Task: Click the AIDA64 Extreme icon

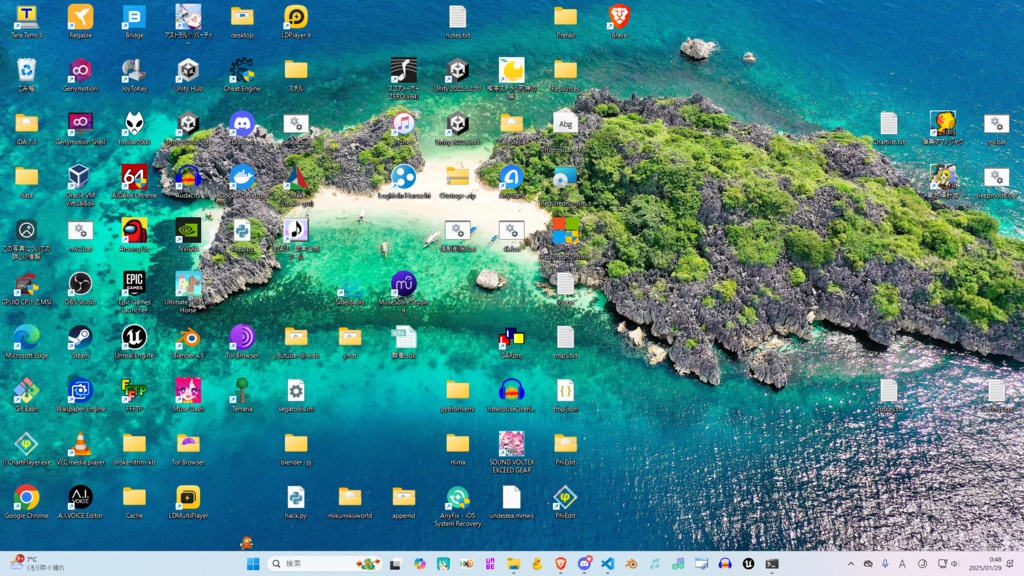Action: pyautogui.click(x=135, y=182)
